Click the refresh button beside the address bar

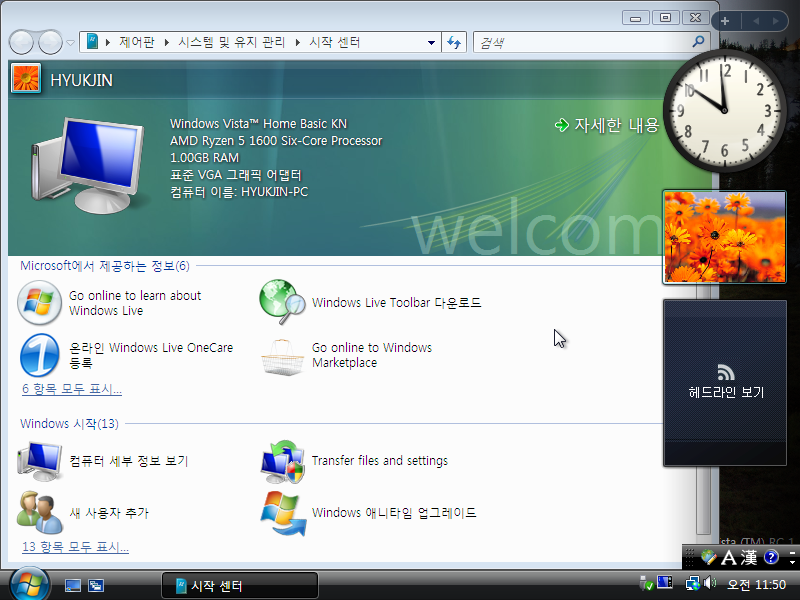click(454, 42)
